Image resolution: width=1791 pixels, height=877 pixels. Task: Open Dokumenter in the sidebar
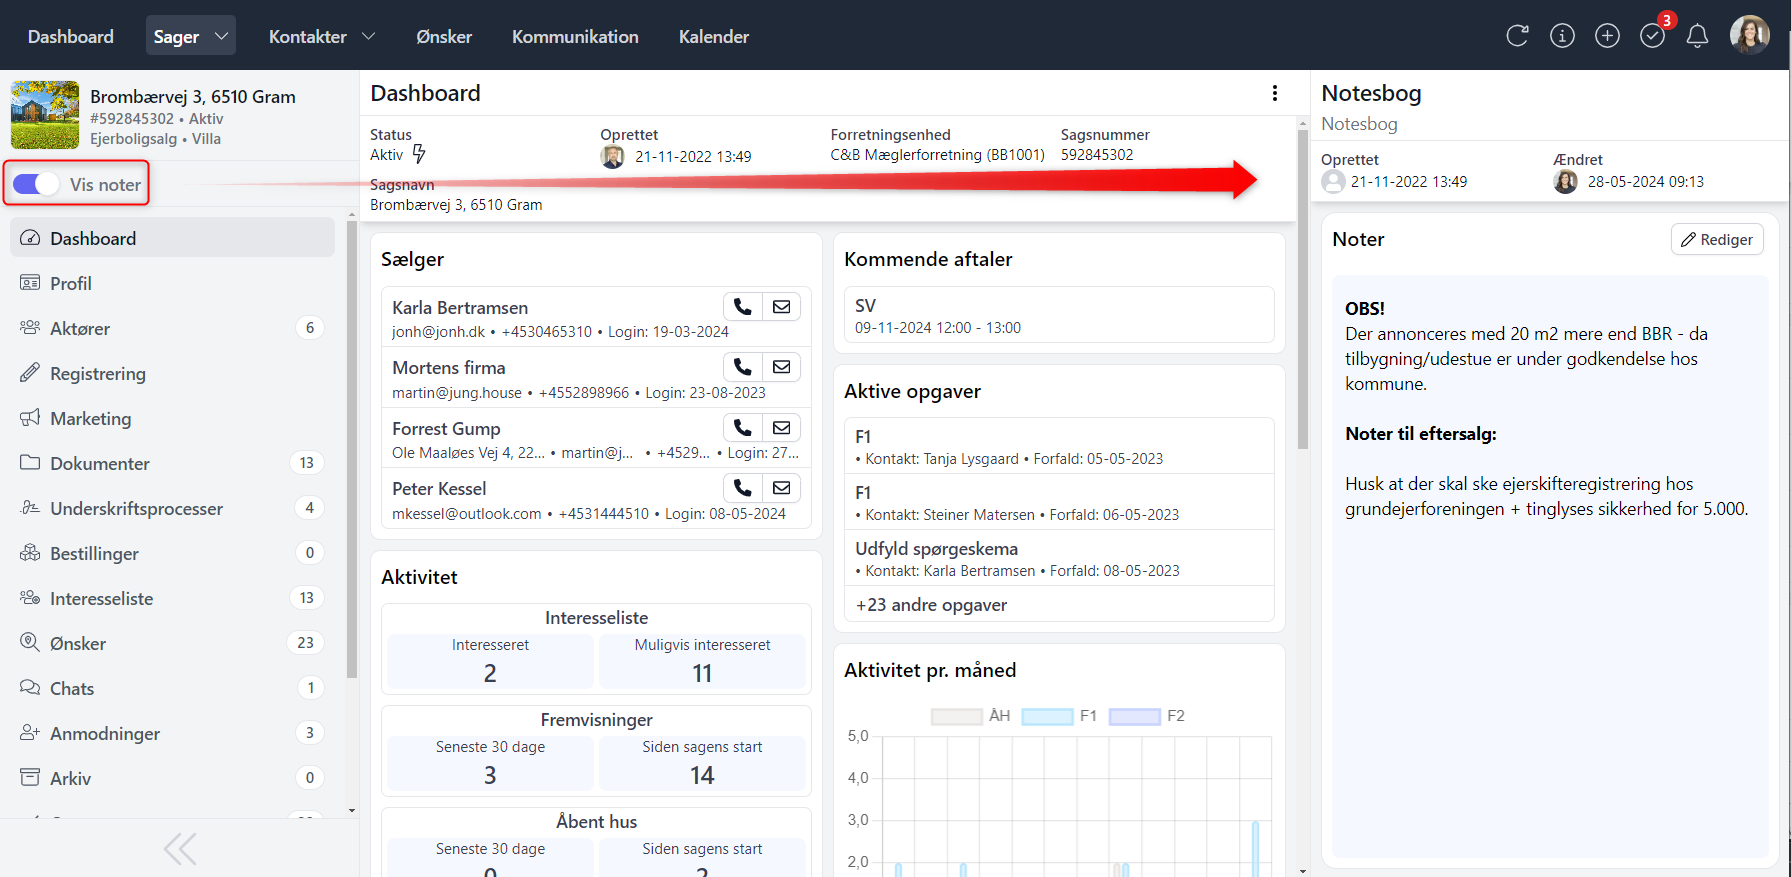[100, 463]
